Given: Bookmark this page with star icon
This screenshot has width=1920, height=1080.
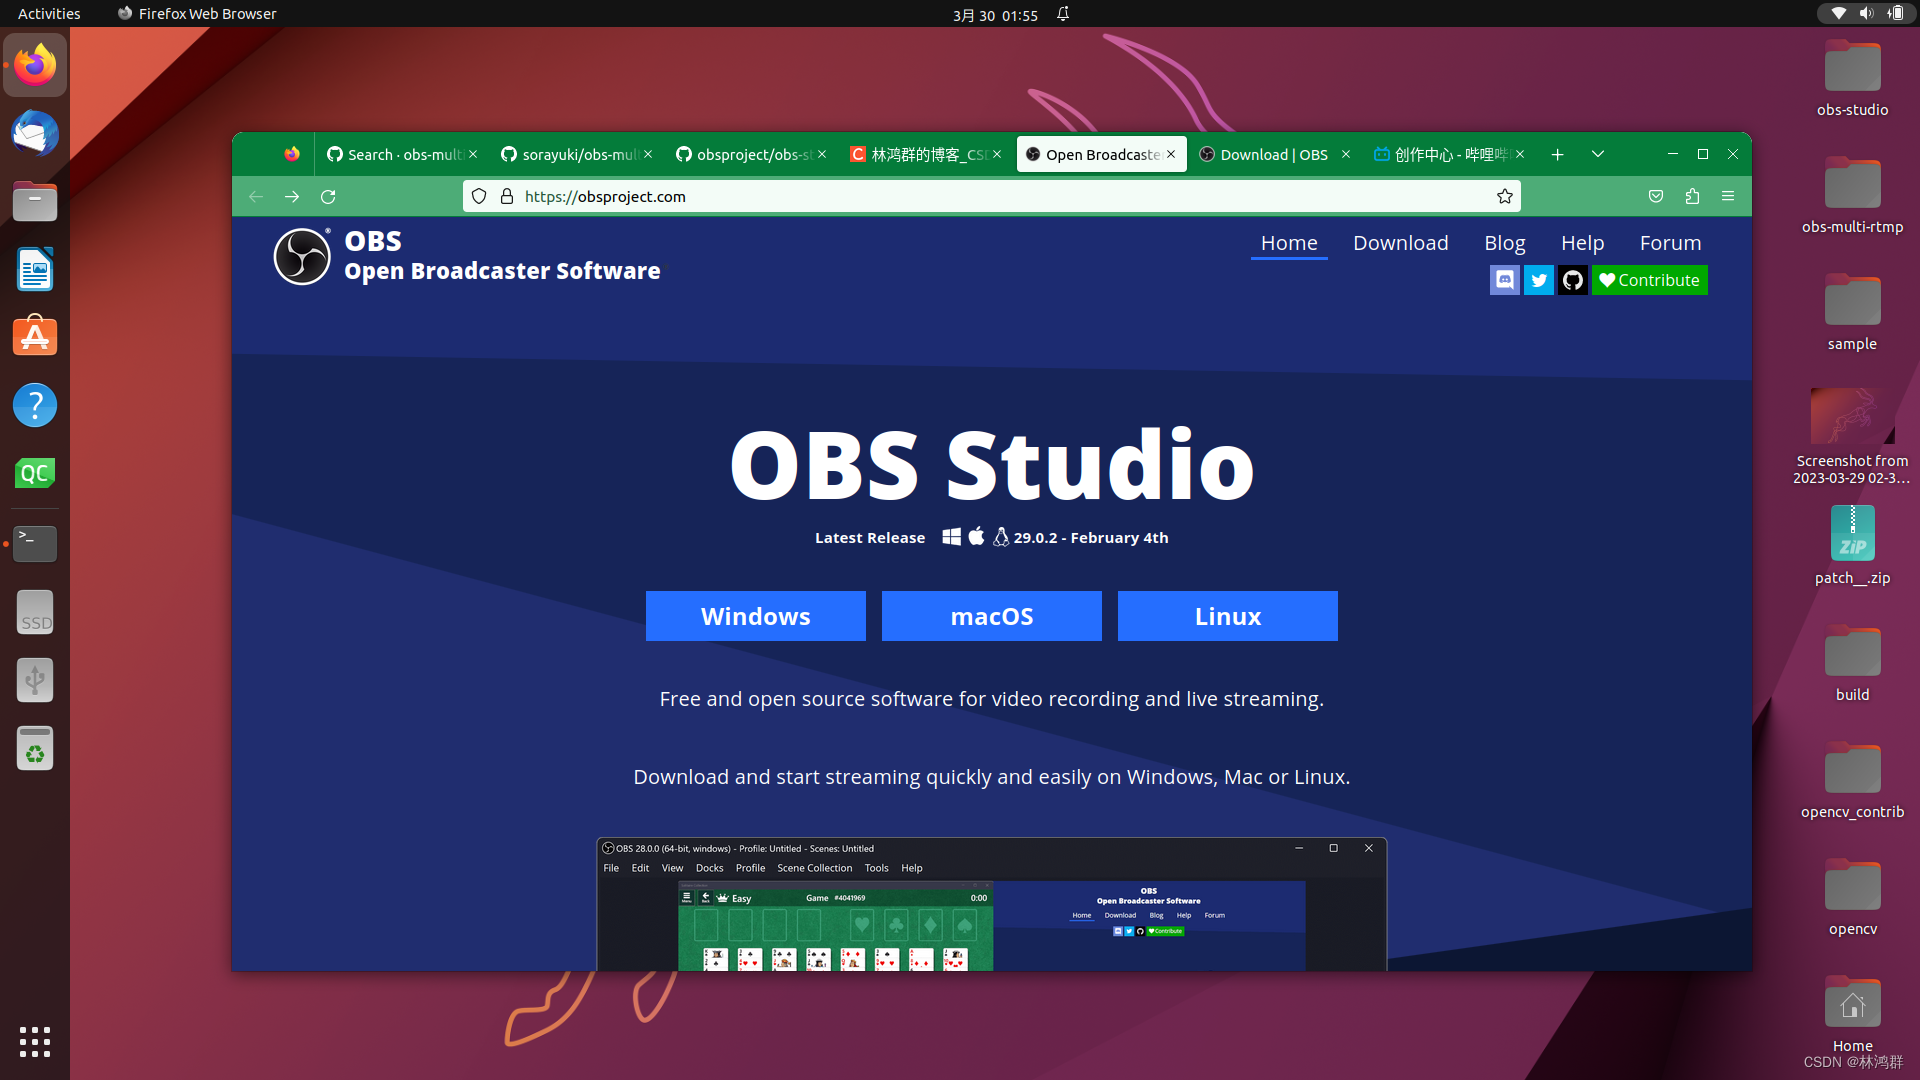Looking at the screenshot, I should pos(1504,196).
